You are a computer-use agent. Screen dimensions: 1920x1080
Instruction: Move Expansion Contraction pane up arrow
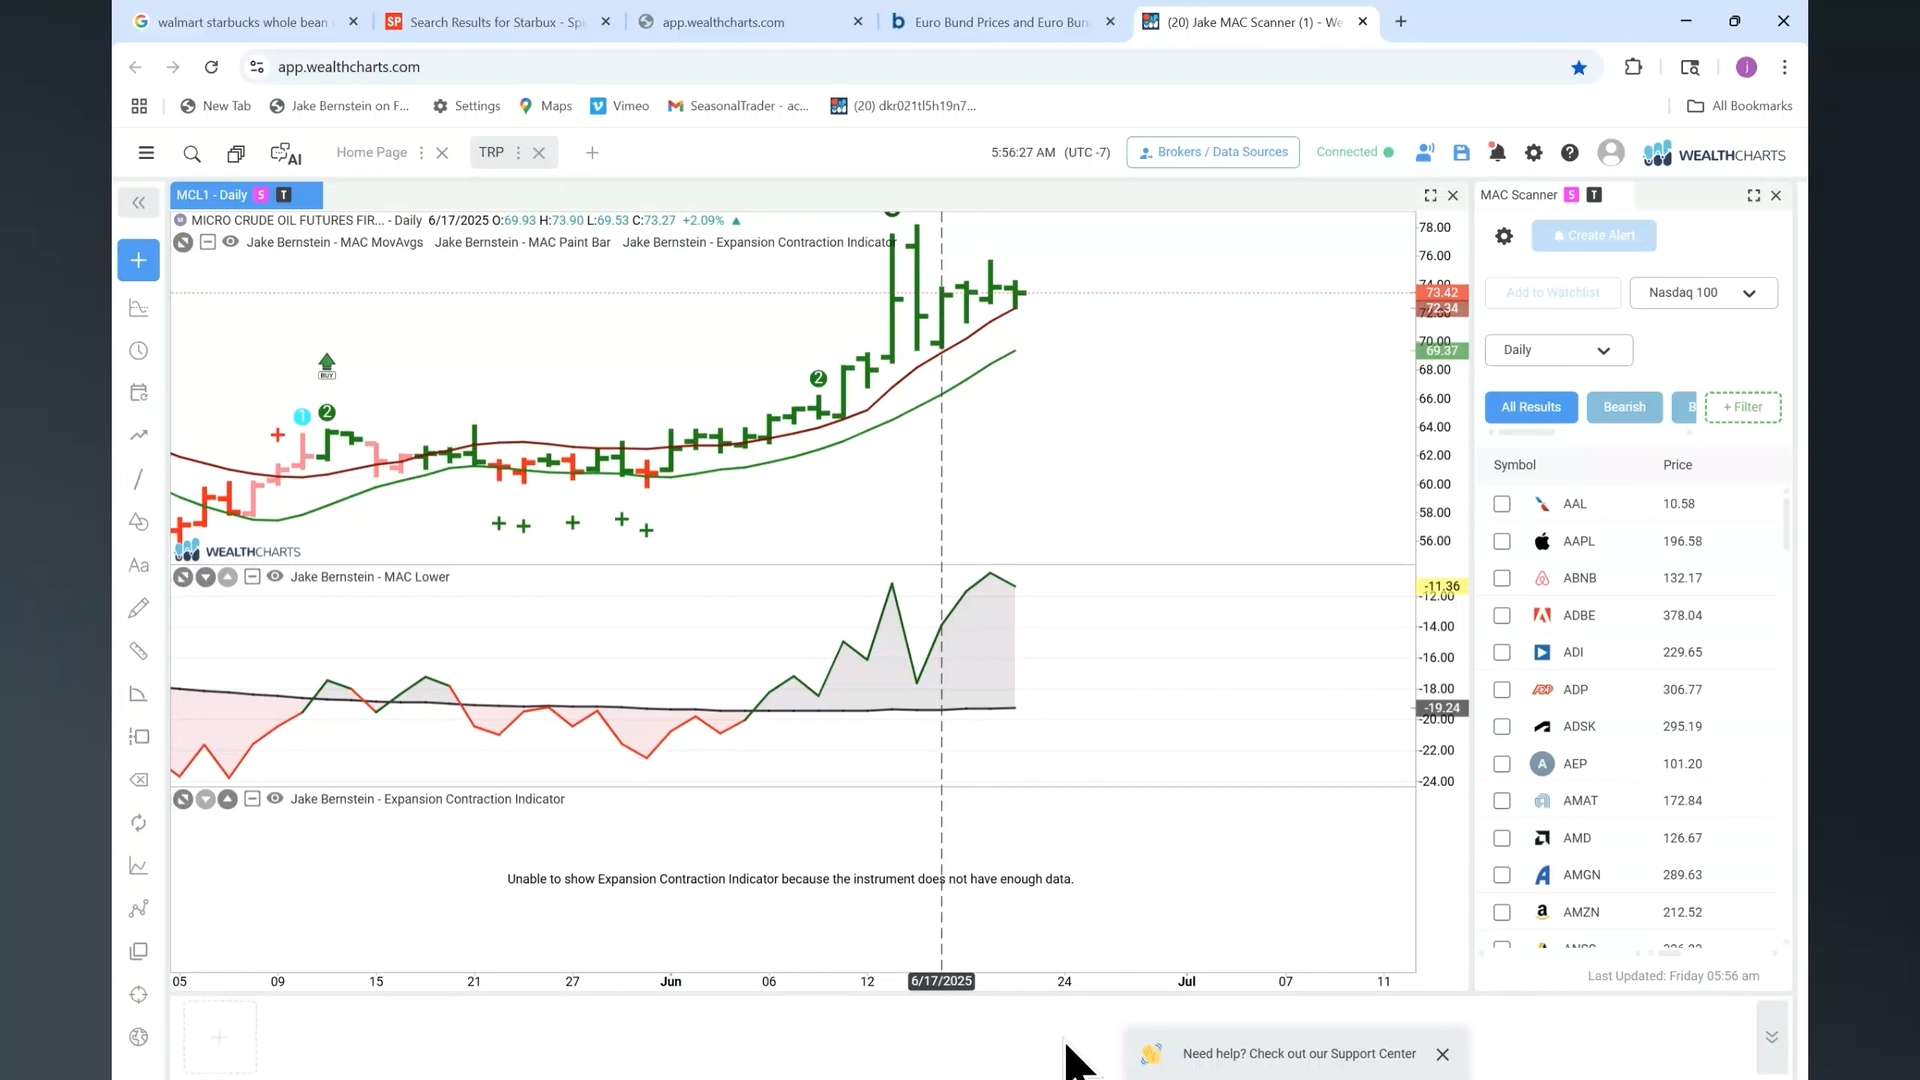click(x=227, y=799)
